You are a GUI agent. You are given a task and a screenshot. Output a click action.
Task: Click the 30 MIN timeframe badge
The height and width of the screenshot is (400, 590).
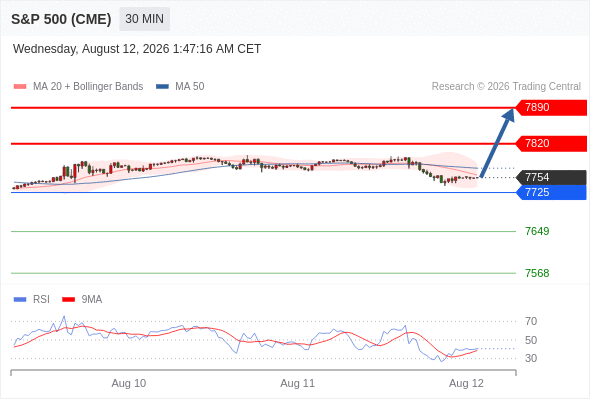144,19
